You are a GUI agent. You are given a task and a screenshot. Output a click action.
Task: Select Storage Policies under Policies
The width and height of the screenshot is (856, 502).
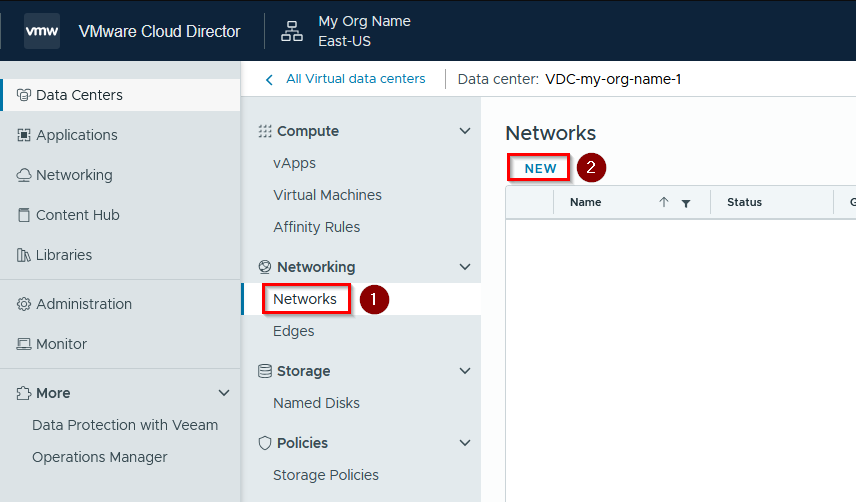click(x=326, y=475)
